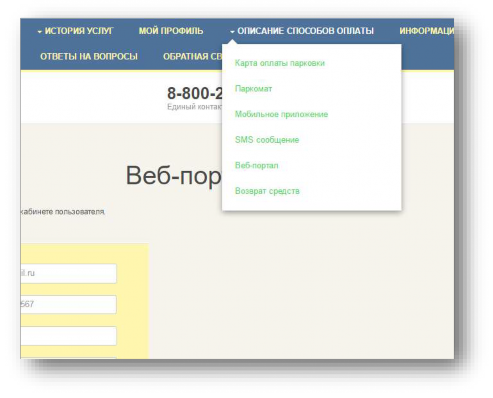Collapse the ОПИСАНИЕ СПОСОБОВ ОПЛАТЫ dropdown
The image size is (493, 398).
click(x=302, y=31)
